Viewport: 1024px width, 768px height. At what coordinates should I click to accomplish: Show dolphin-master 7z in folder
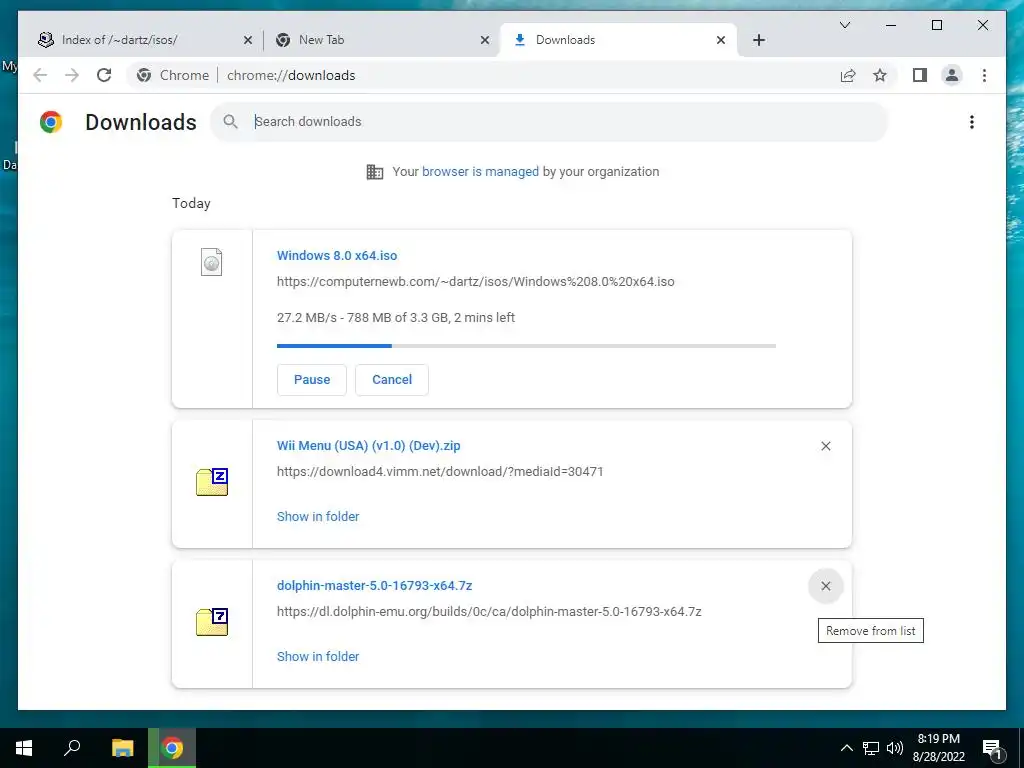coord(318,656)
